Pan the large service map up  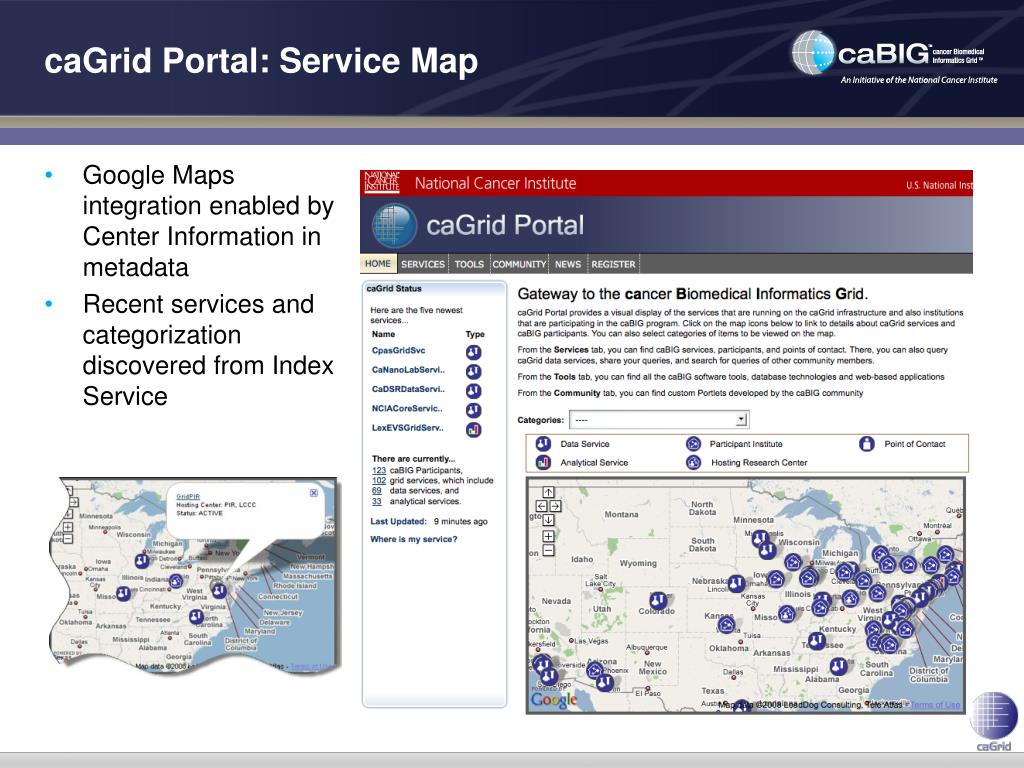548,492
